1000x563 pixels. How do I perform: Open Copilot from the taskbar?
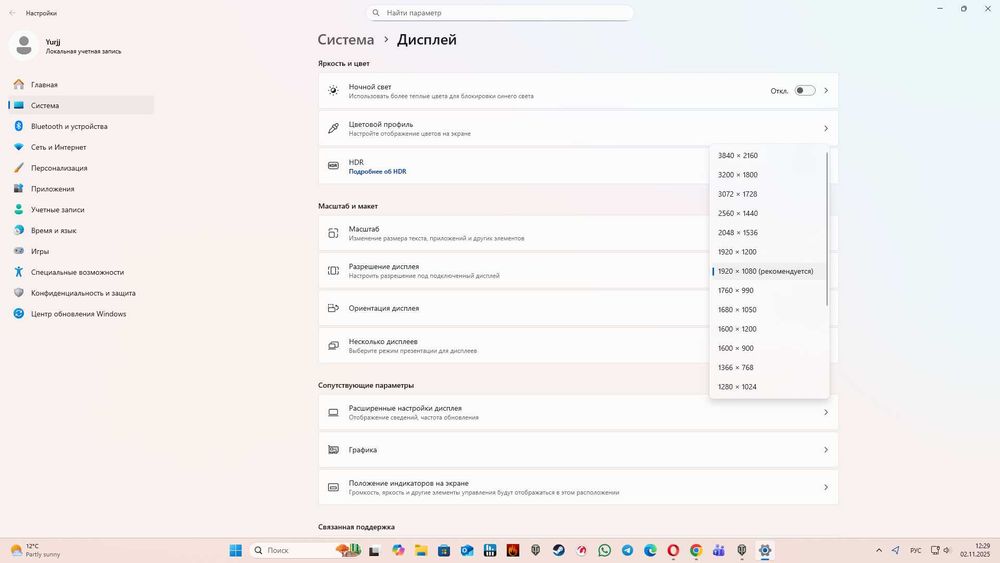point(398,550)
